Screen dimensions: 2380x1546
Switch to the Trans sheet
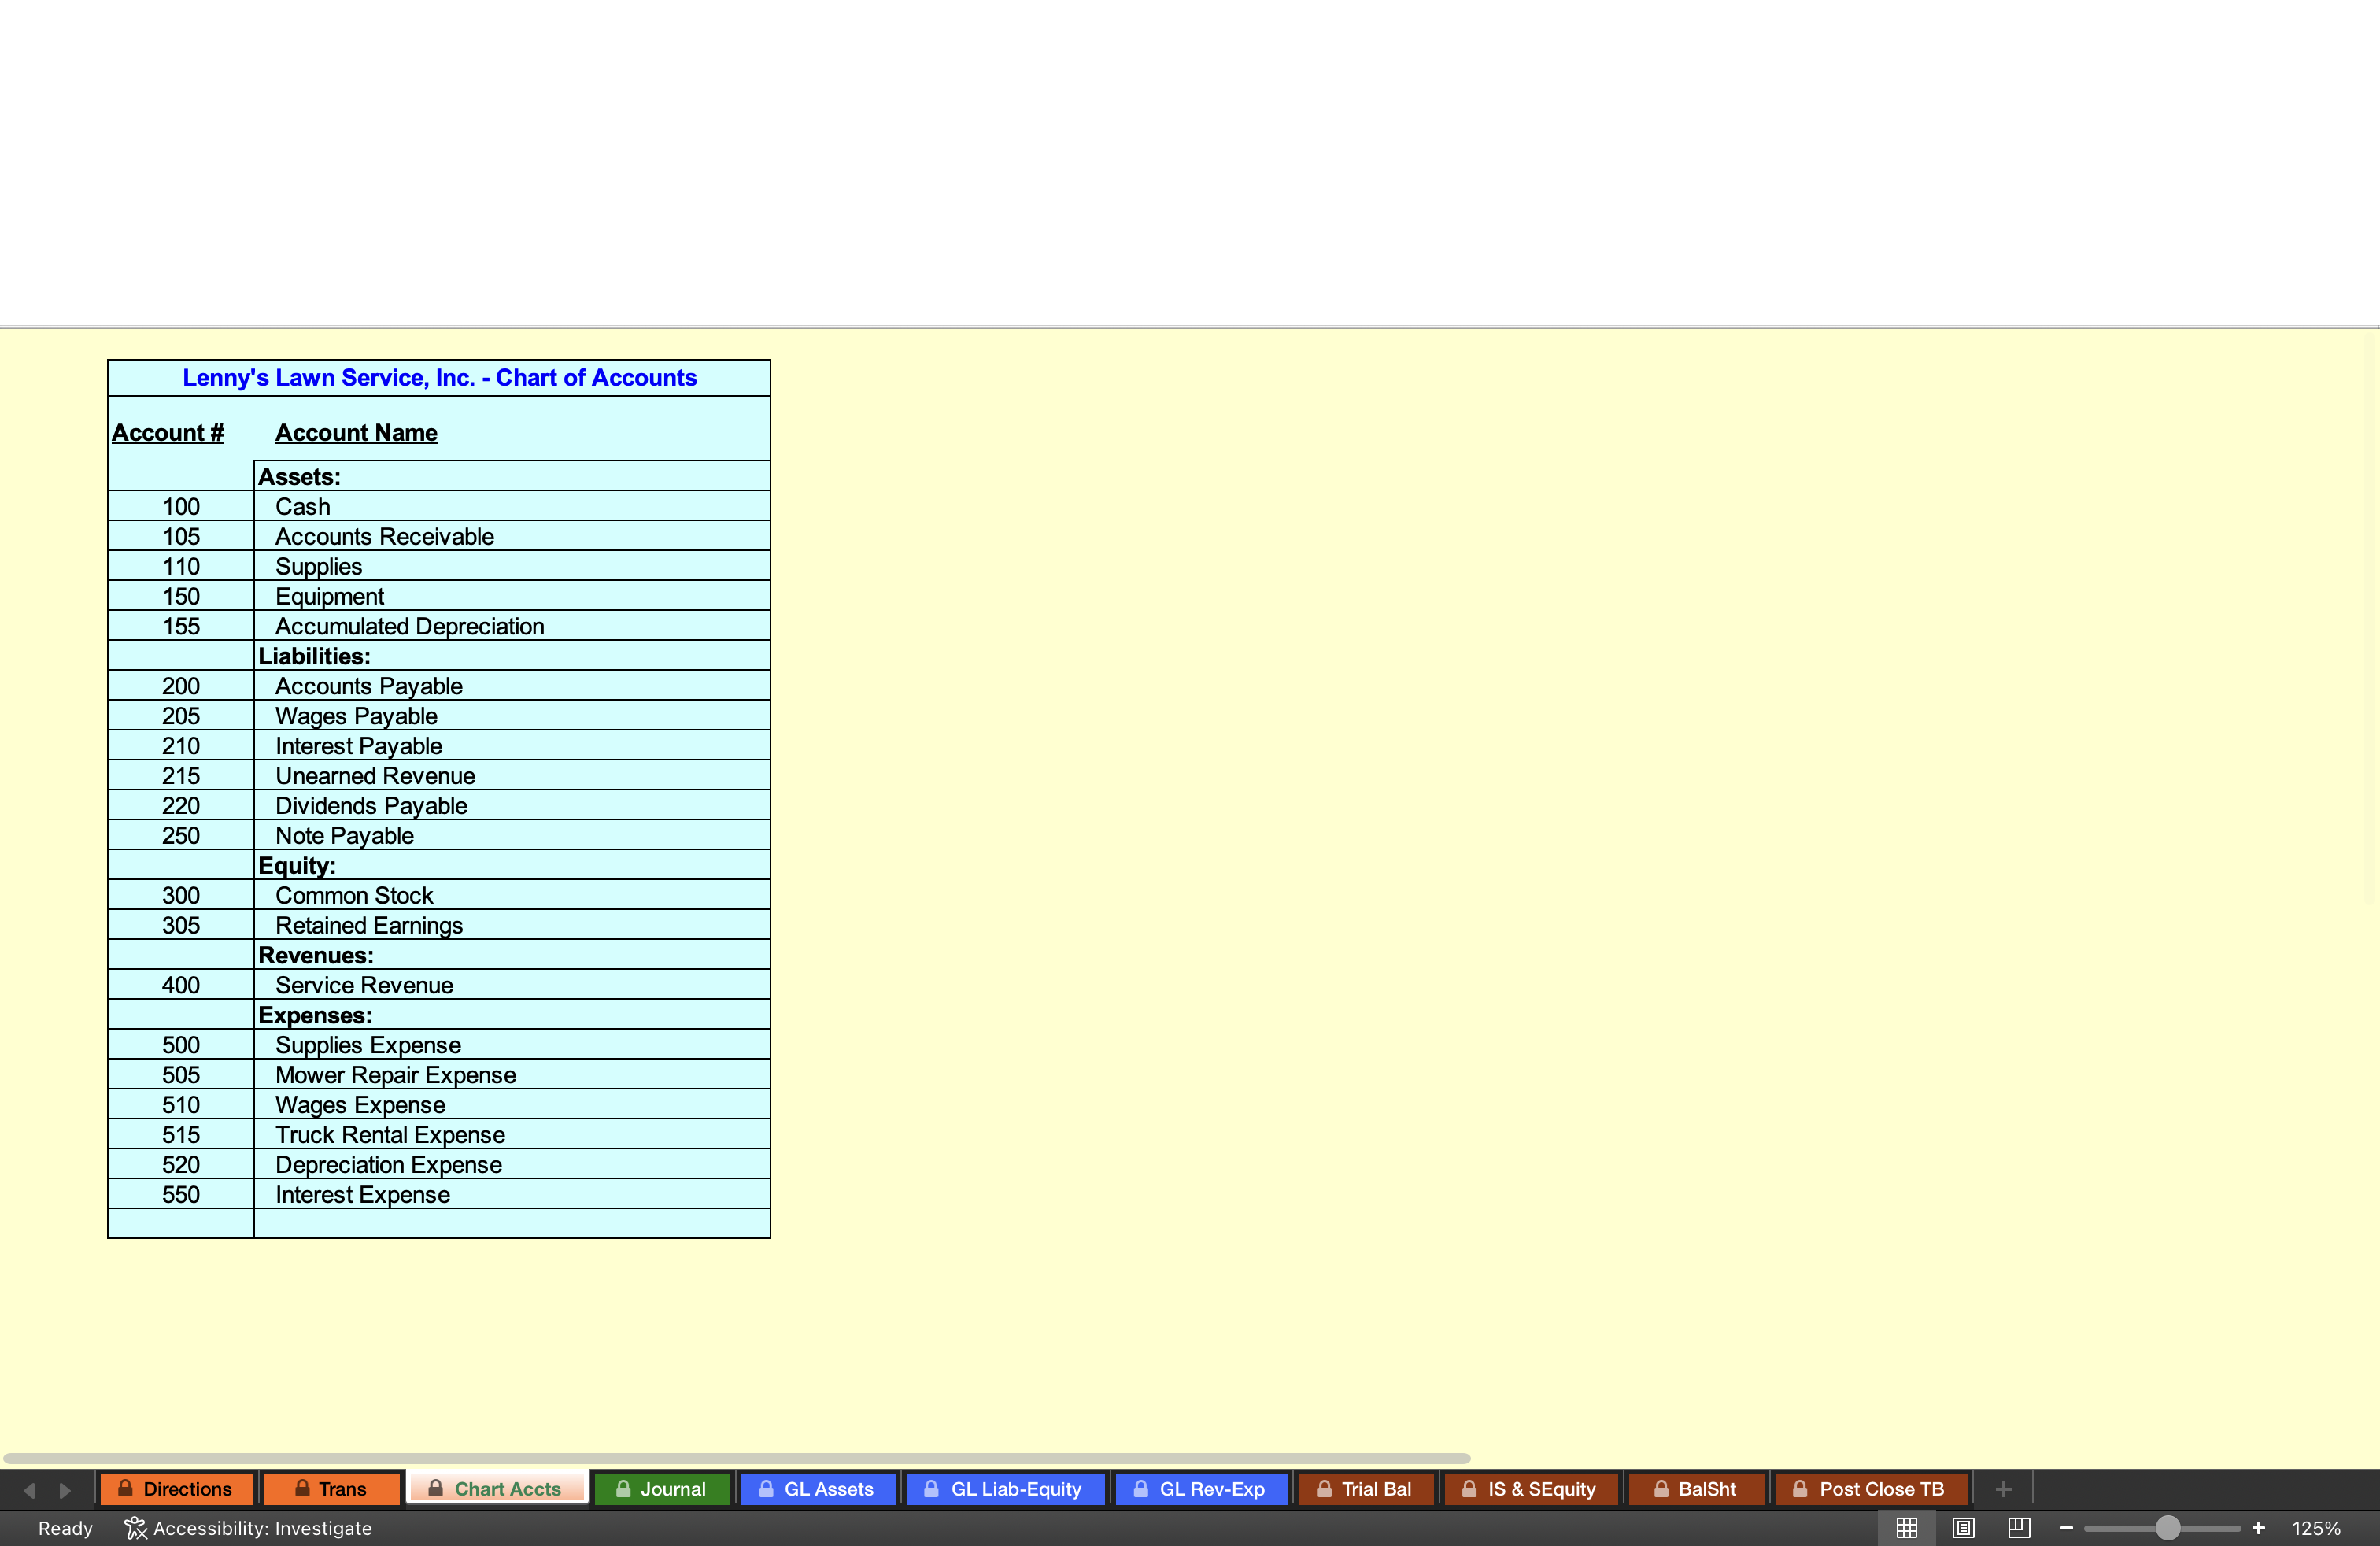tap(331, 1489)
